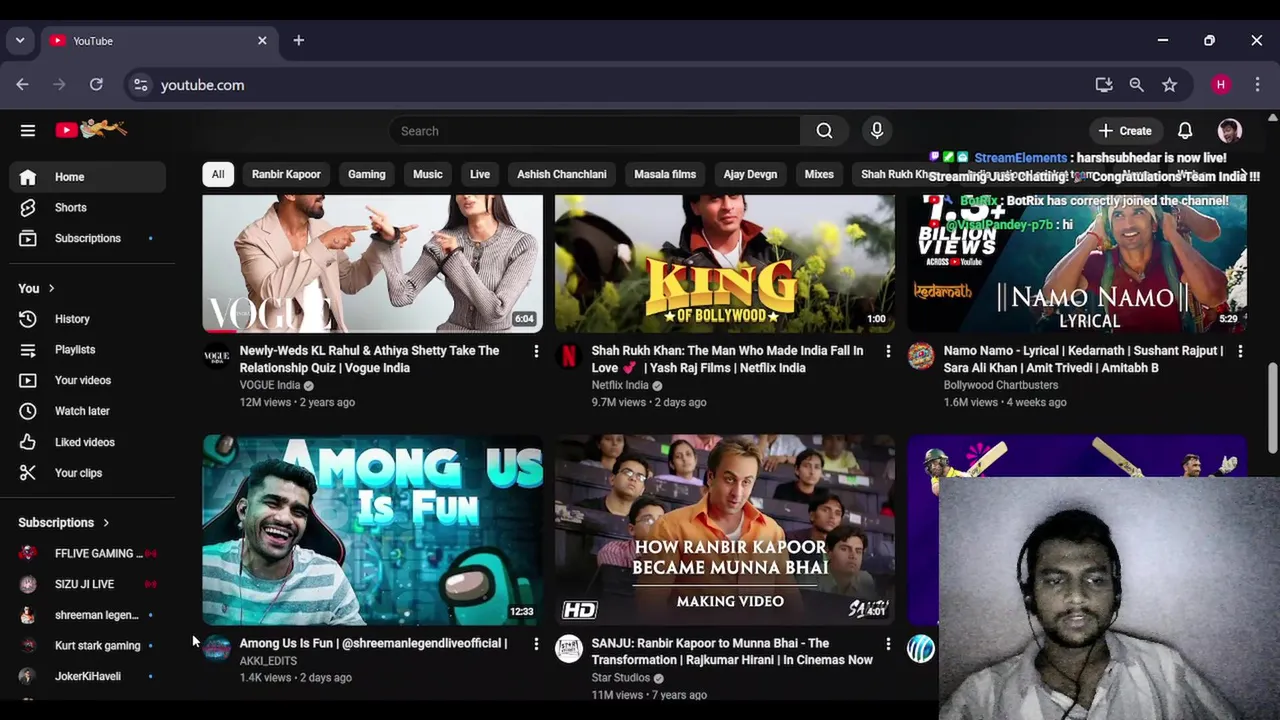Start voice search with microphone icon

(x=877, y=131)
